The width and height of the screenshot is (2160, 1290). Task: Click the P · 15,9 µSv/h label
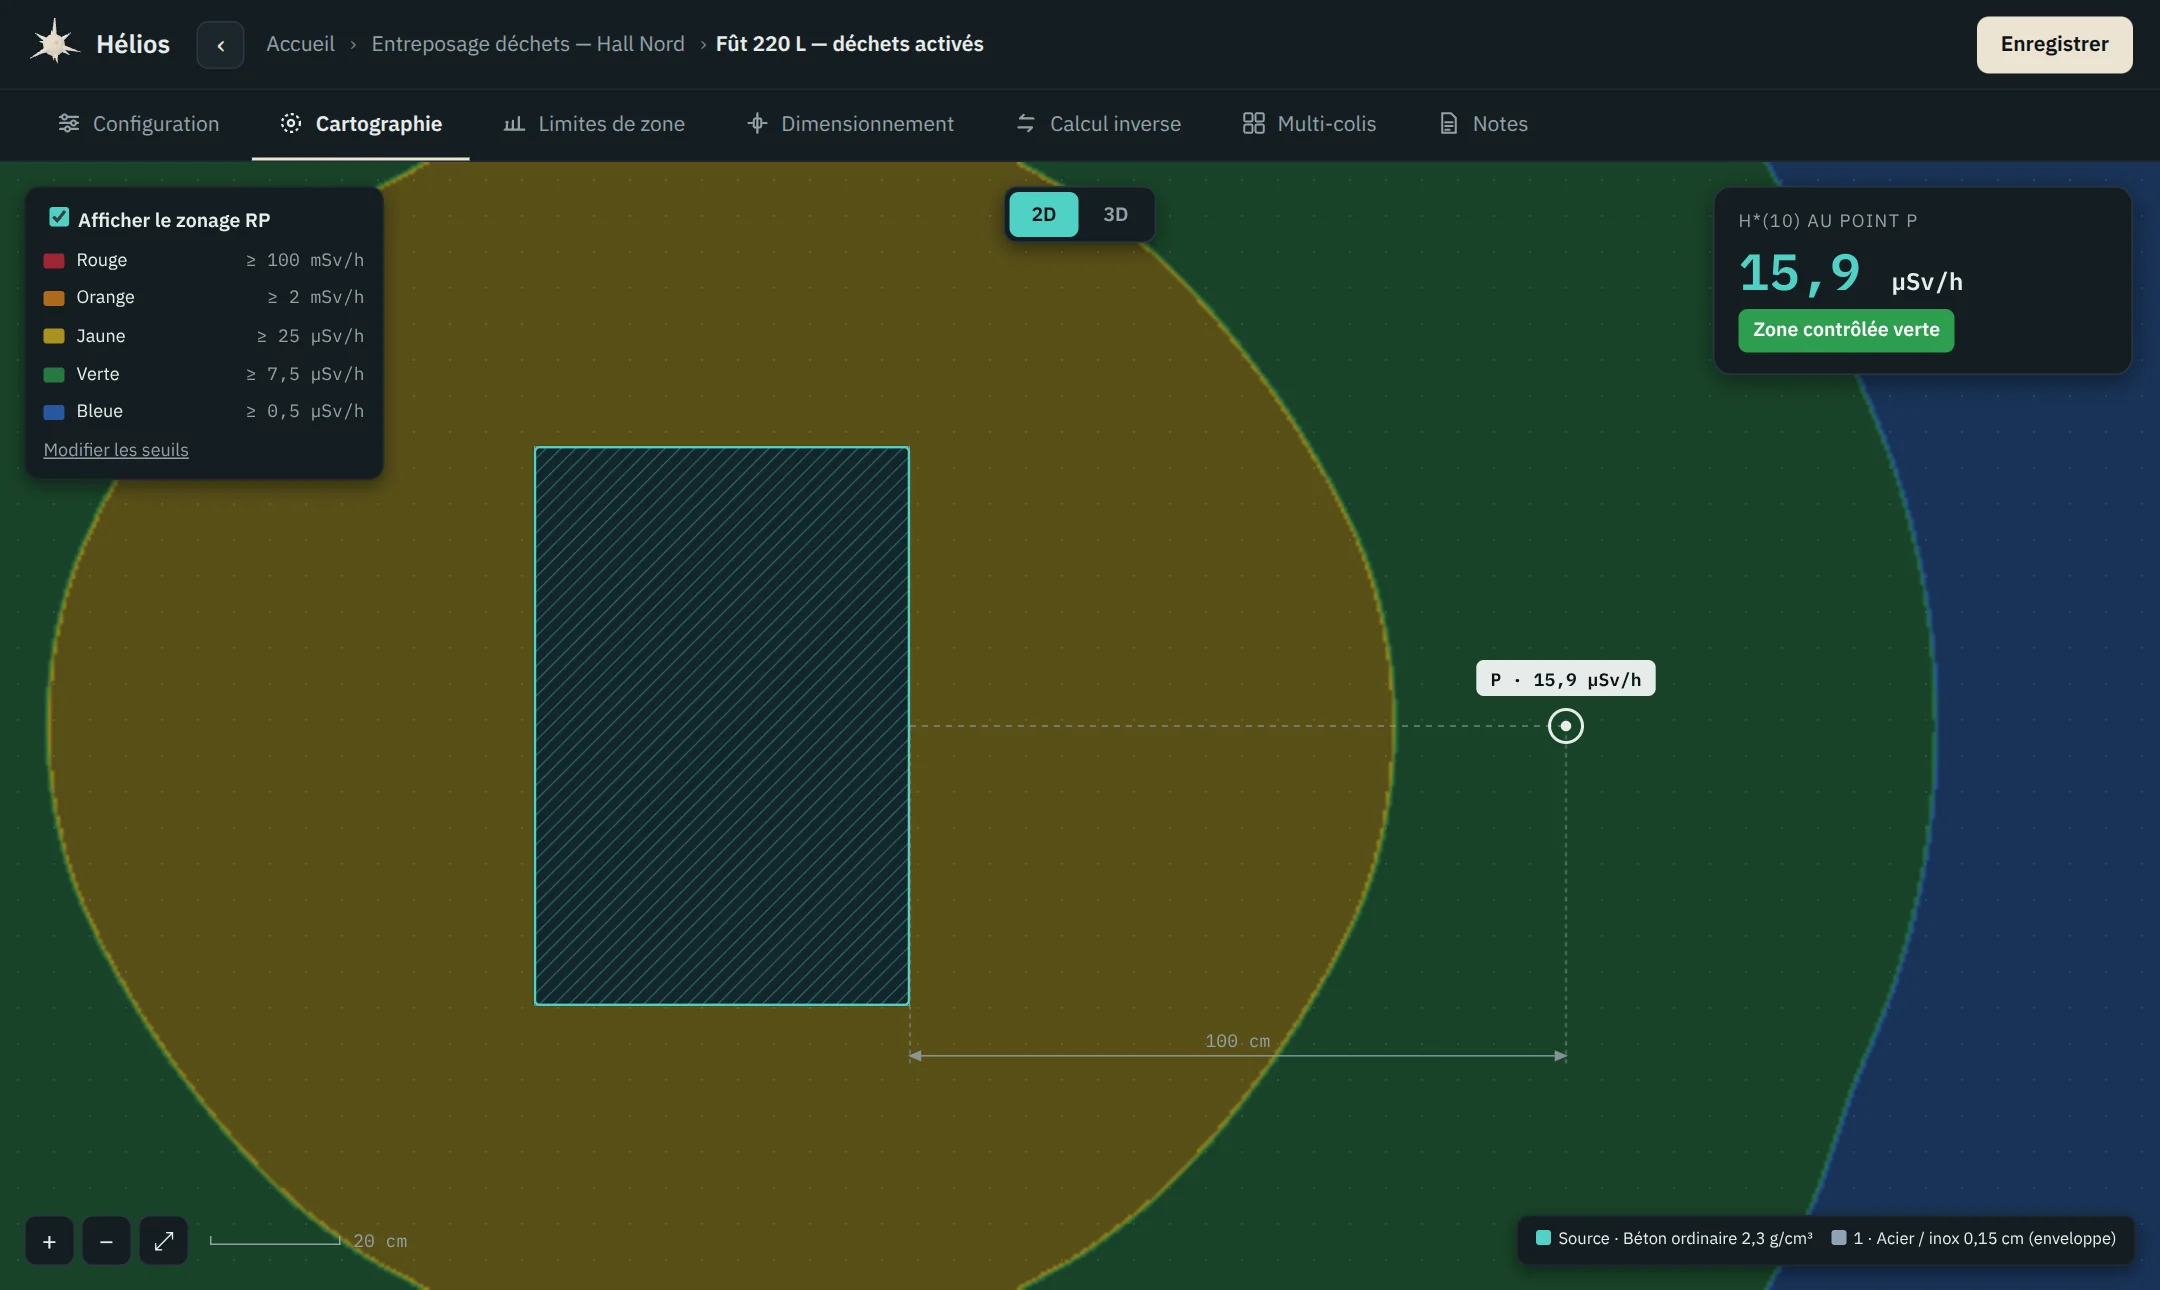(1565, 679)
